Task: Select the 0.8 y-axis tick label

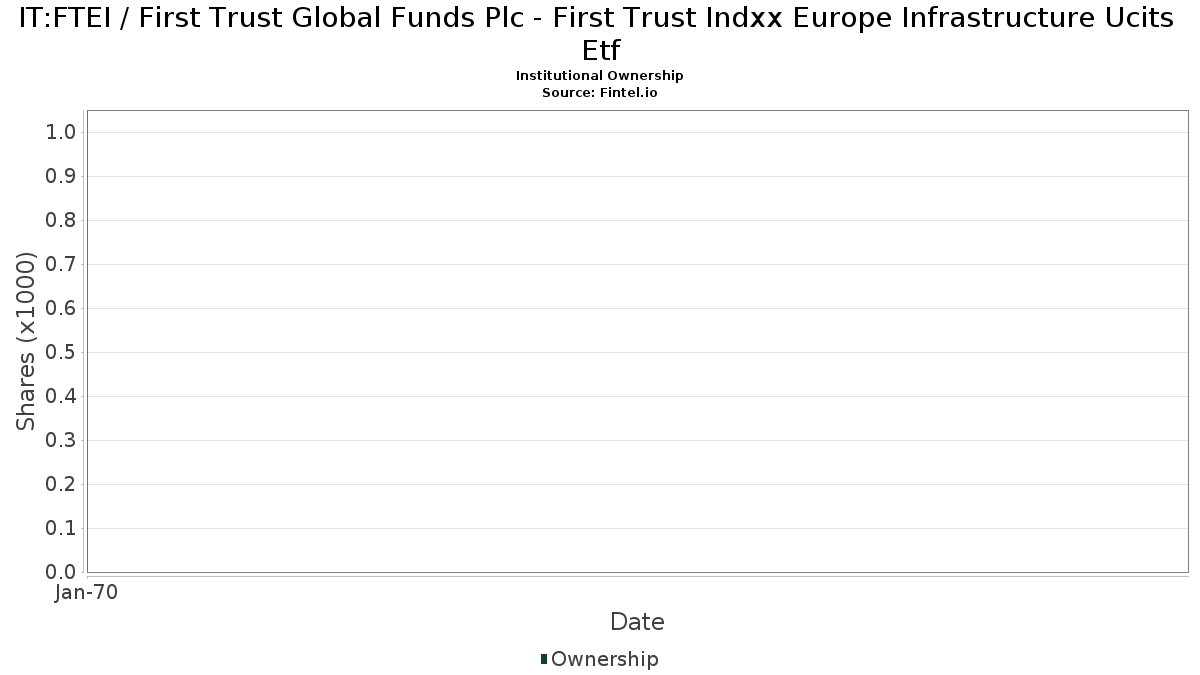Action: (x=62, y=221)
